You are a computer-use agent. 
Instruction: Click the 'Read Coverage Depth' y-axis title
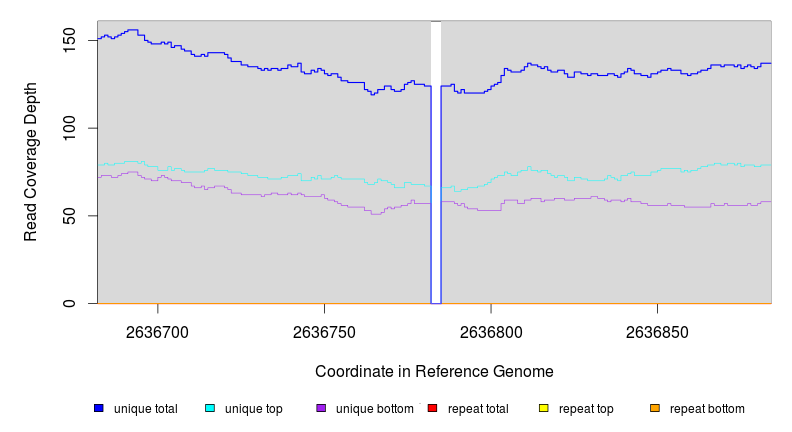pos(31,162)
